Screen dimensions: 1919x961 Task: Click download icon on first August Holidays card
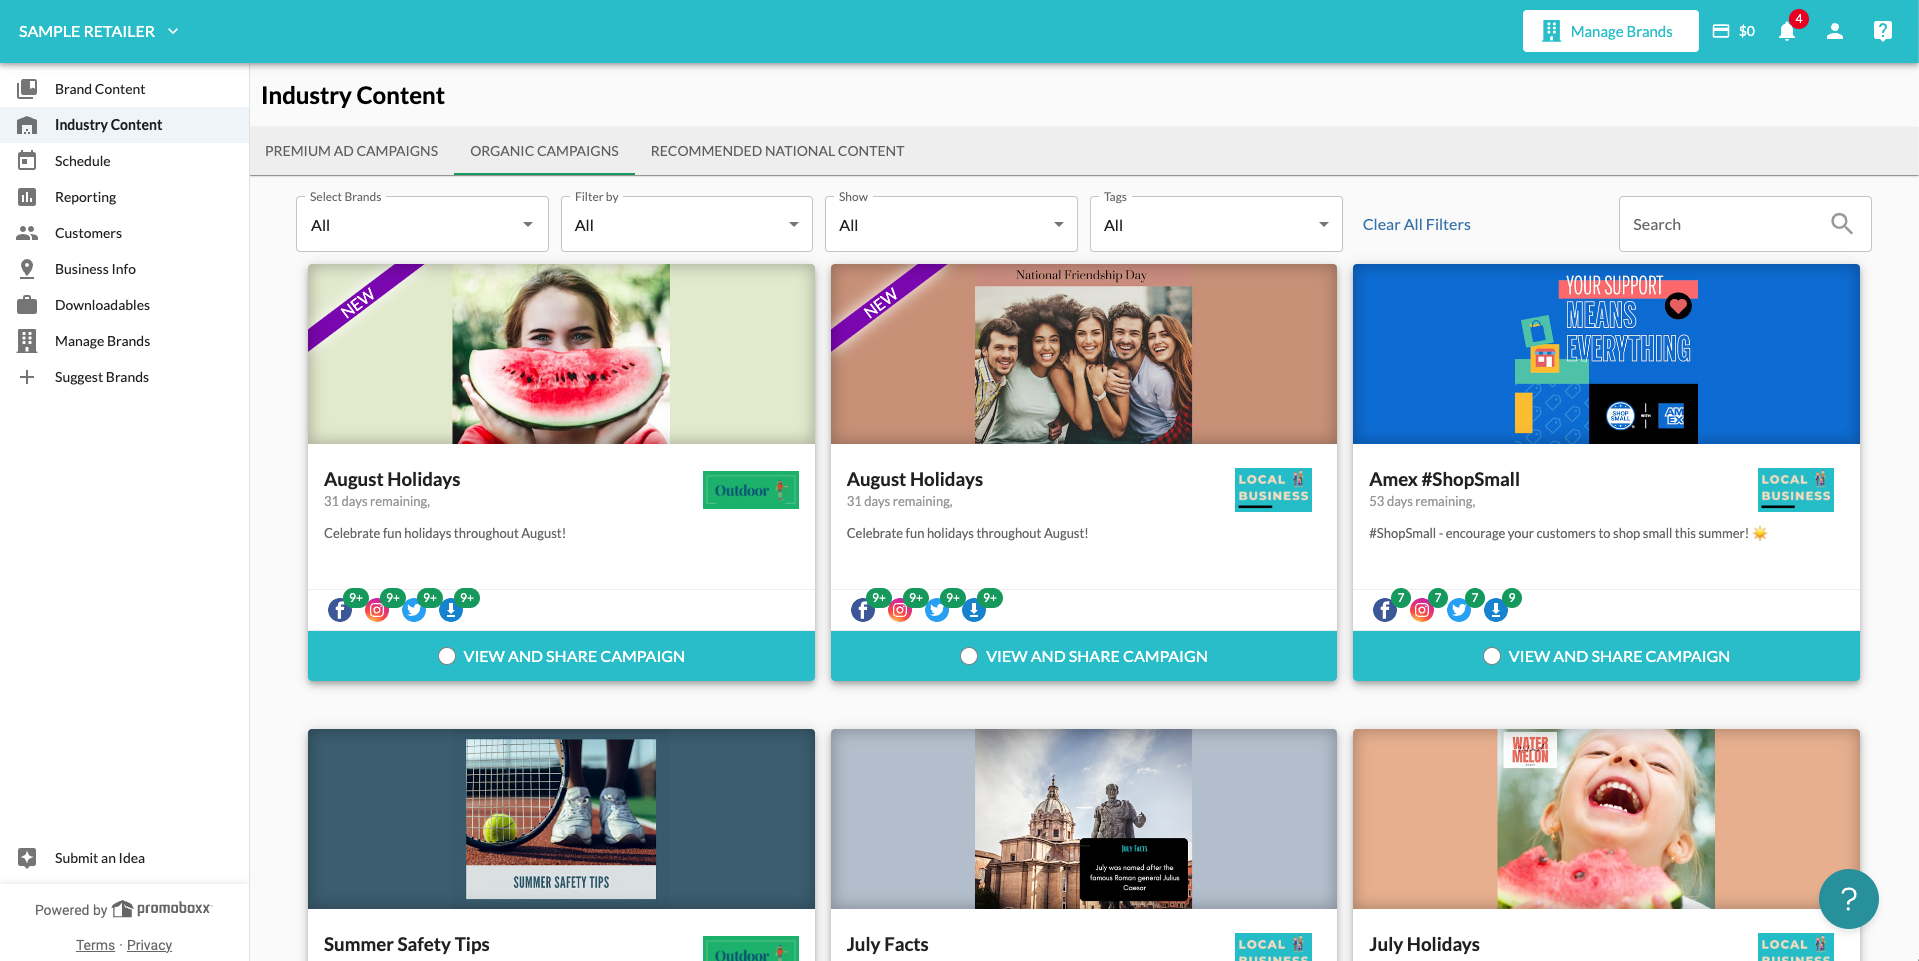[x=451, y=609]
